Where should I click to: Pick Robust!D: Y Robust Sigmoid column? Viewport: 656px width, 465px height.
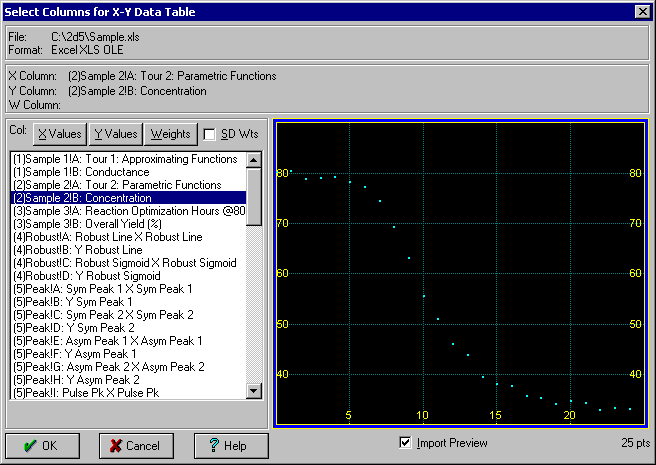click(85, 276)
